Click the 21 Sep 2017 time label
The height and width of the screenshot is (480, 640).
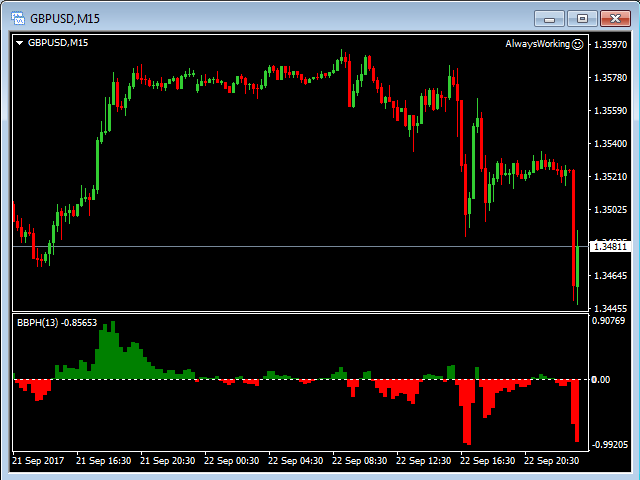39,461
